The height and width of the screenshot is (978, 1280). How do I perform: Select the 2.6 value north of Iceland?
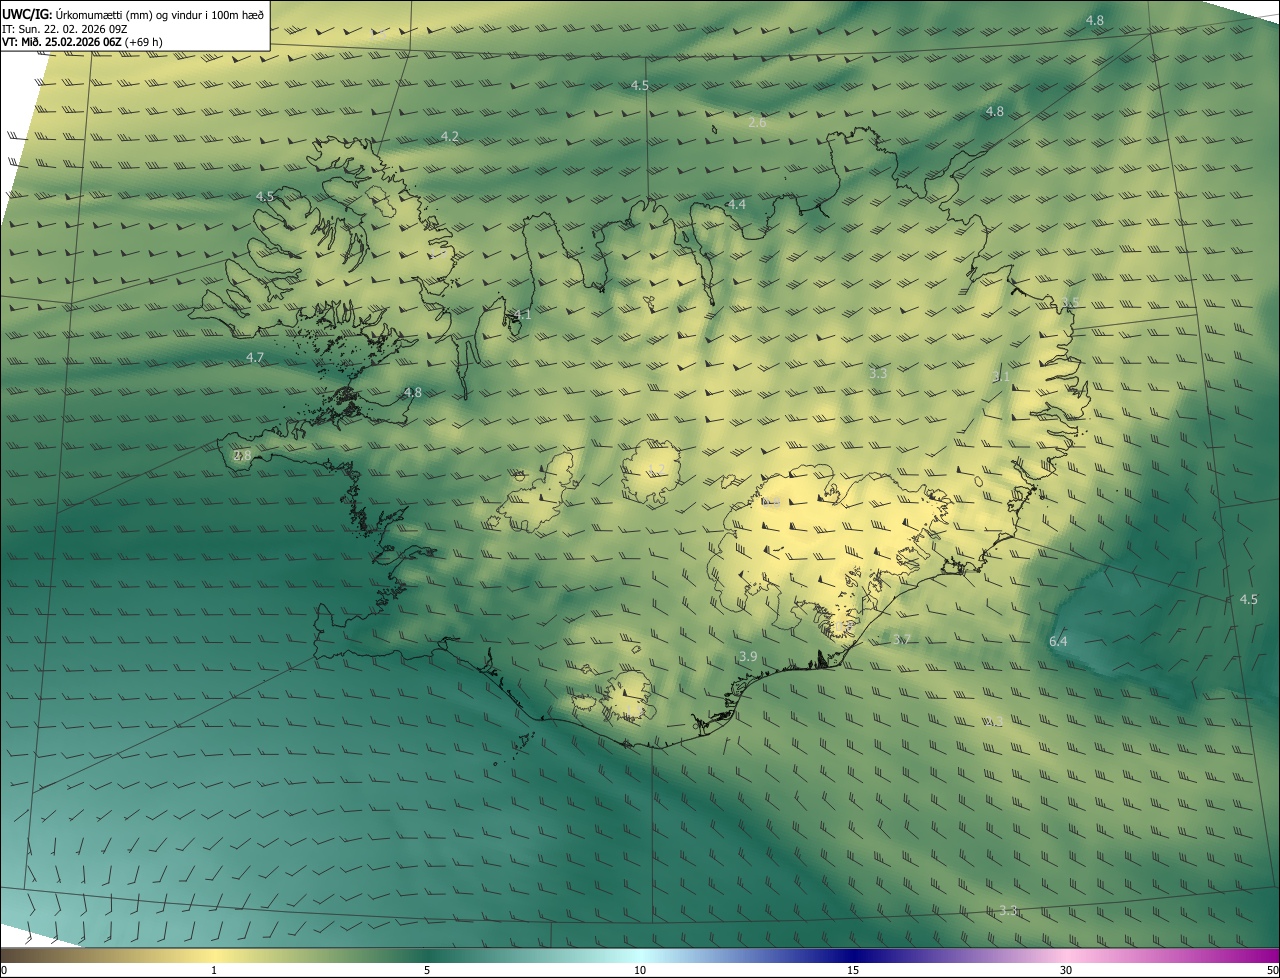(x=757, y=123)
